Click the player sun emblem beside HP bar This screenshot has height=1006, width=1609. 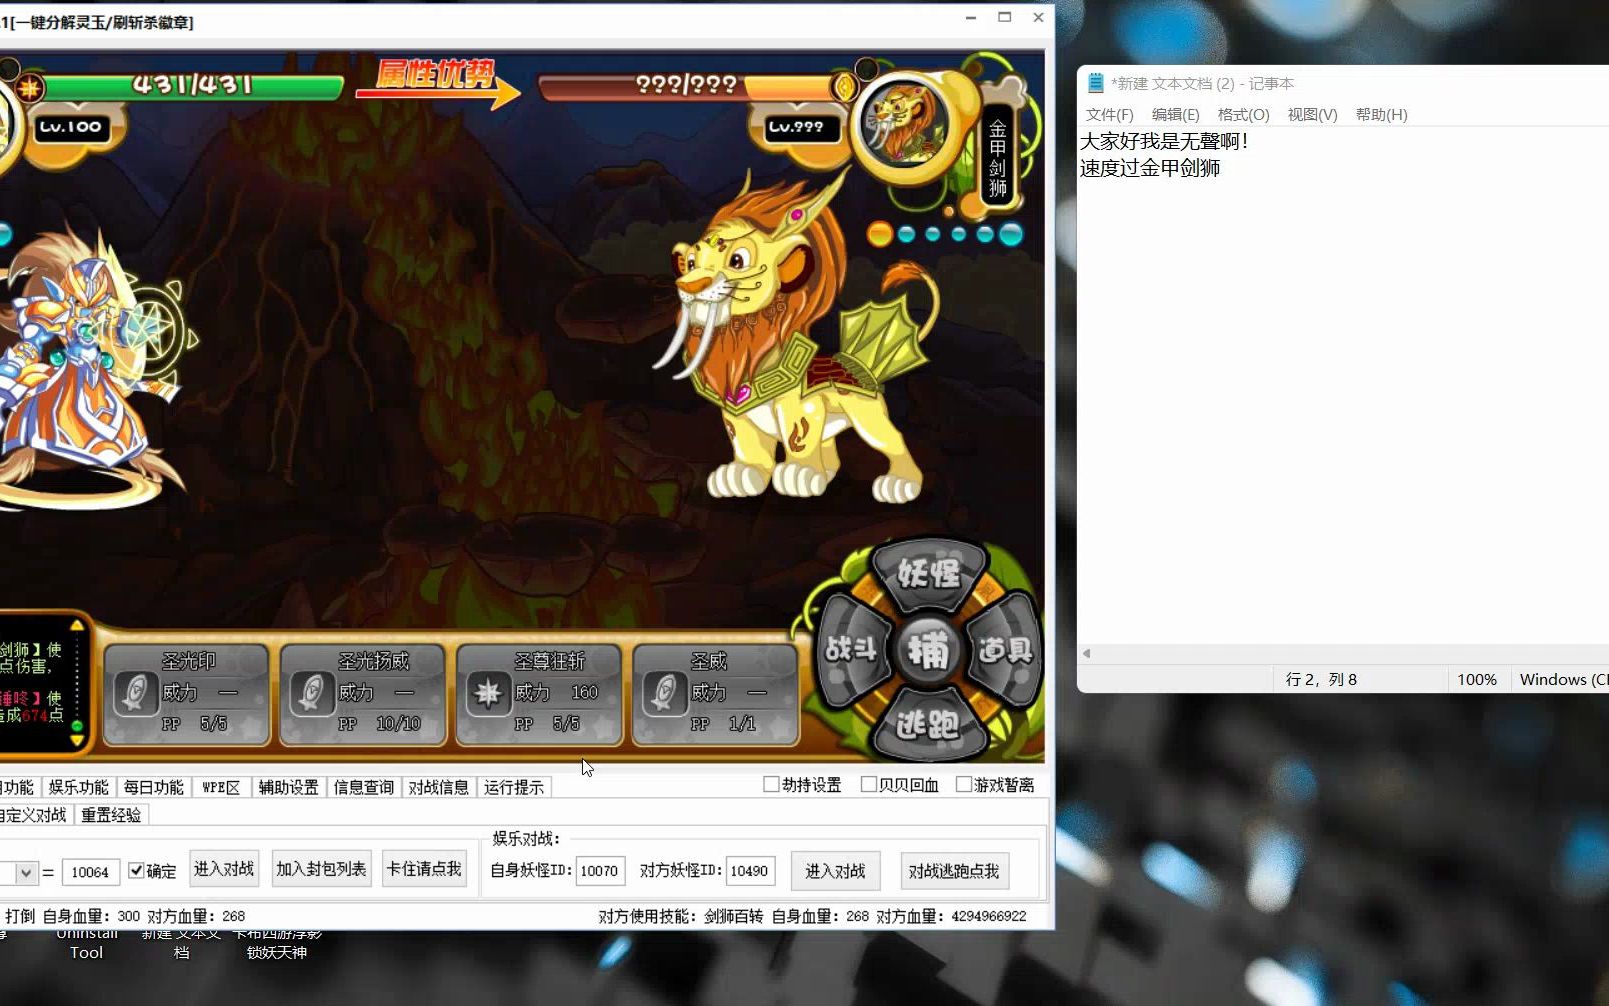tap(30, 88)
